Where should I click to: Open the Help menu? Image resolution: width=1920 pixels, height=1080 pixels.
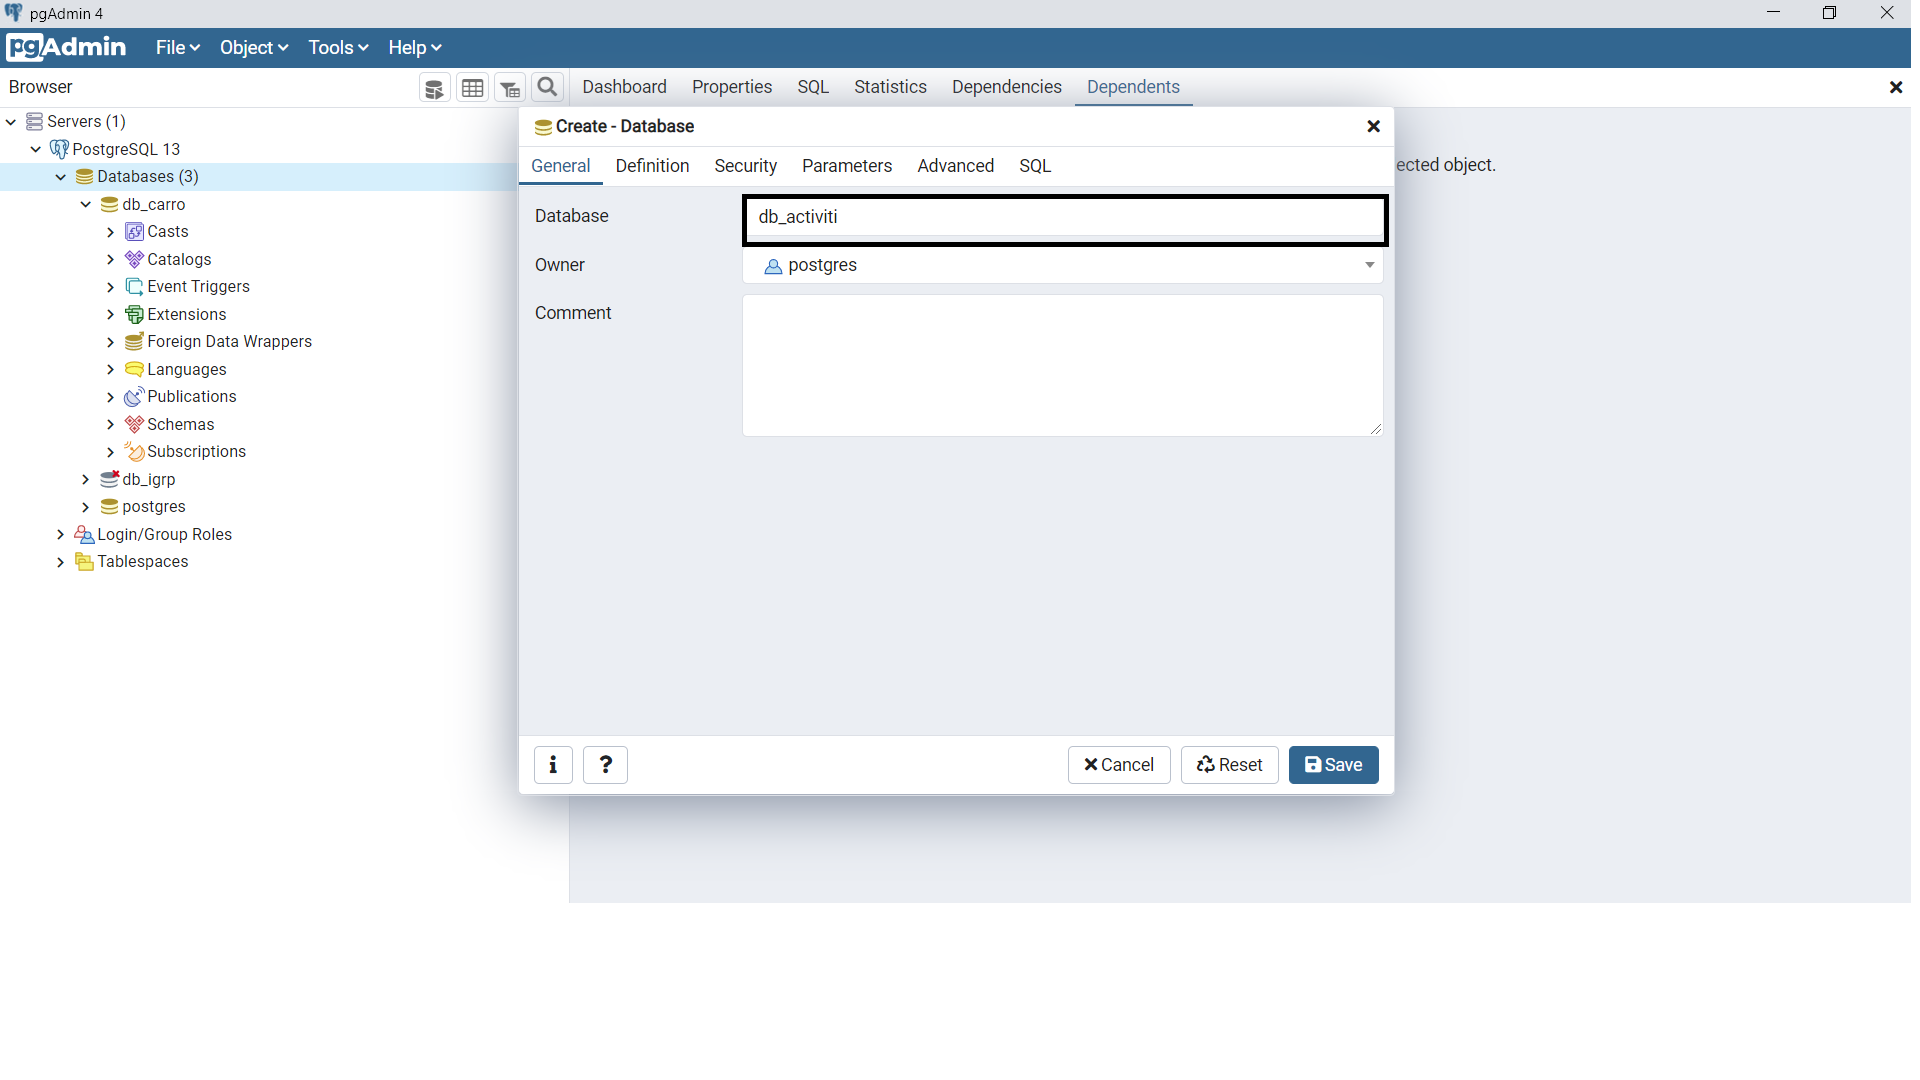415,47
